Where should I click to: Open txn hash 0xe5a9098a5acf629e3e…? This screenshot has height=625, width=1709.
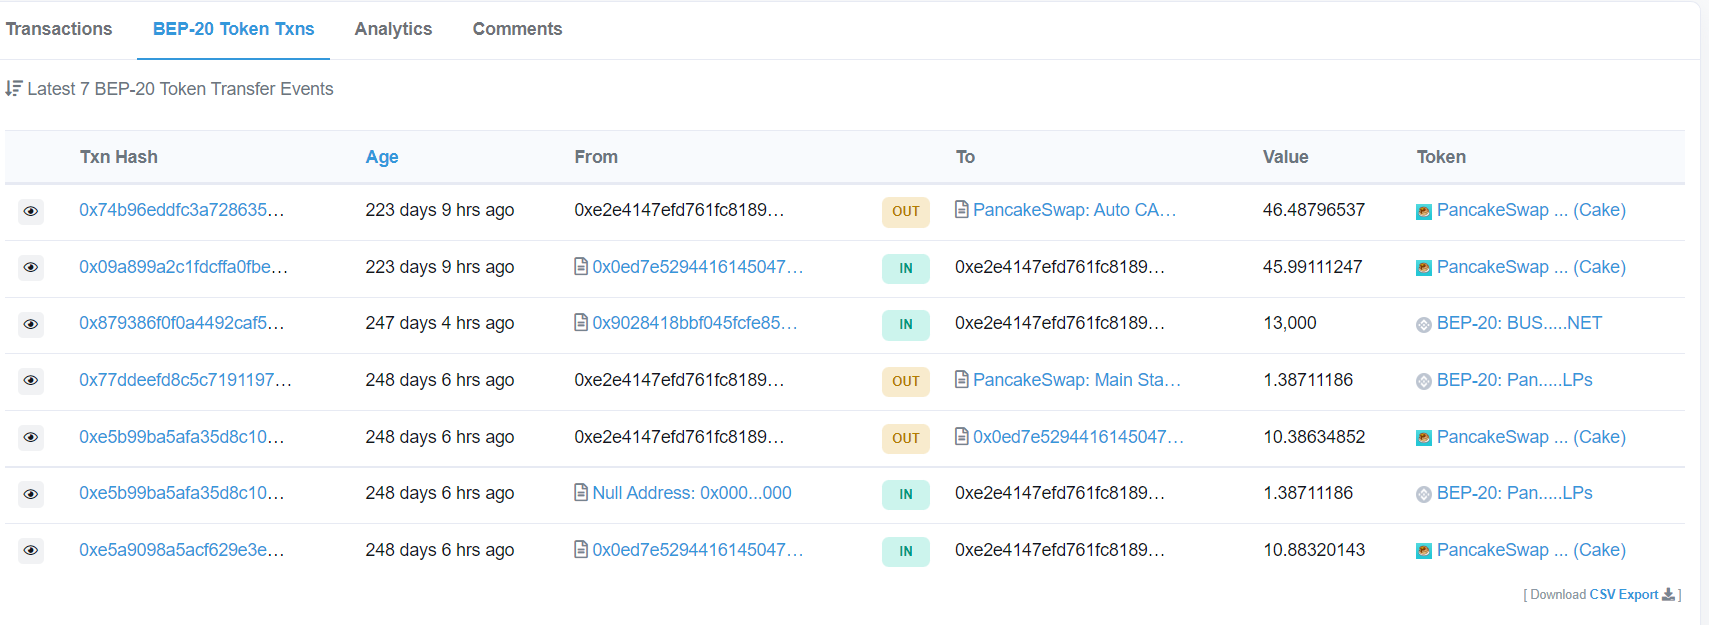[x=182, y=550]
